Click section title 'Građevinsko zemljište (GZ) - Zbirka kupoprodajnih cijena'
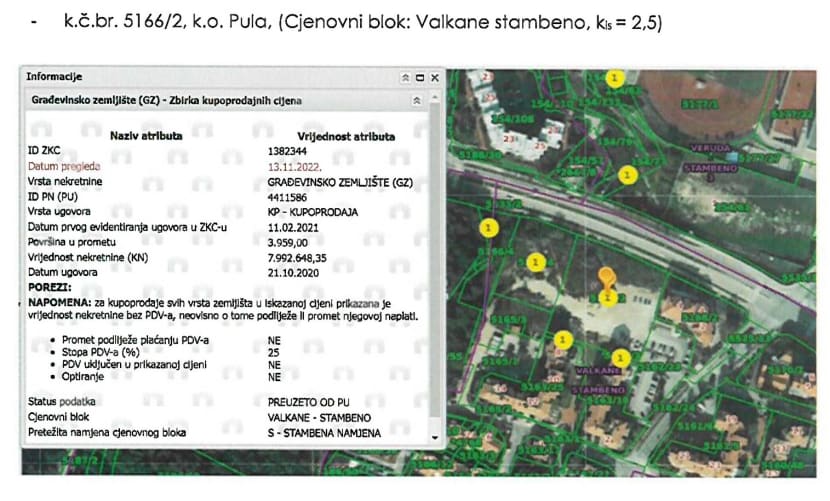Viewport: 830px width, 501px height. click(166, 100)
